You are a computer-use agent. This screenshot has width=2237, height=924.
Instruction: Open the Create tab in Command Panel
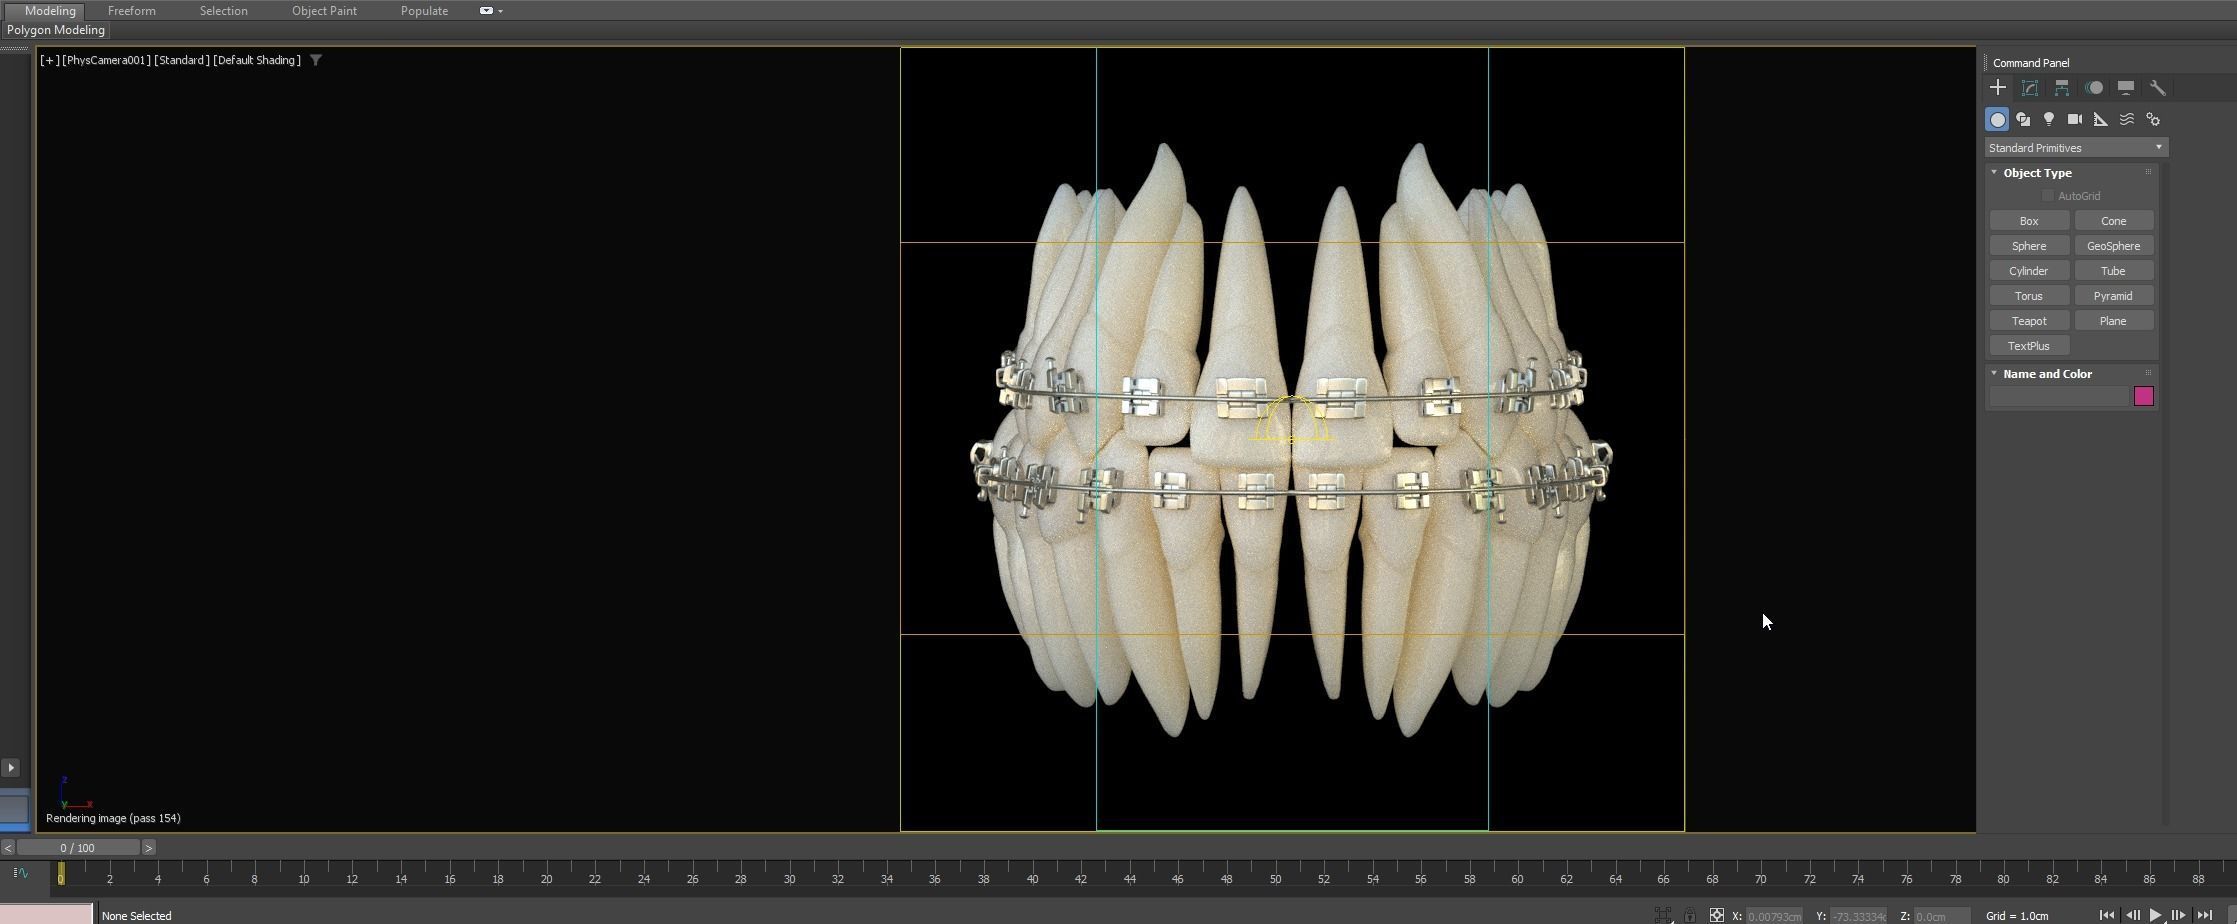1998,88
